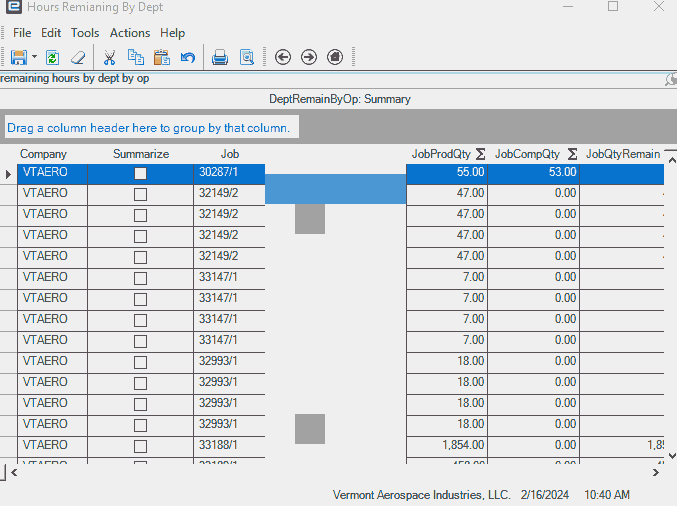Click the Refresh icon

[x=53, y=57]
